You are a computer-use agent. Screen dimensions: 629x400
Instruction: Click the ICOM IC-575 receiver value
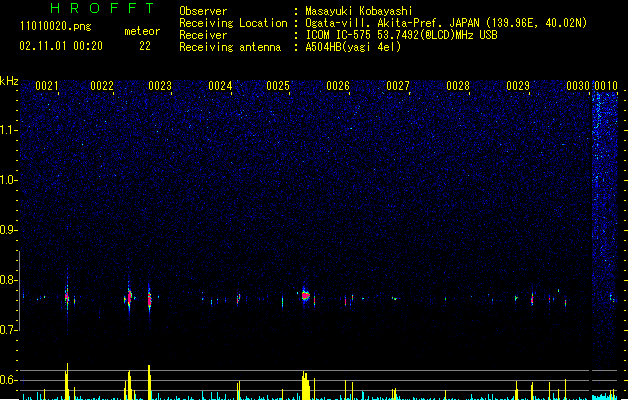coord(402,35)
